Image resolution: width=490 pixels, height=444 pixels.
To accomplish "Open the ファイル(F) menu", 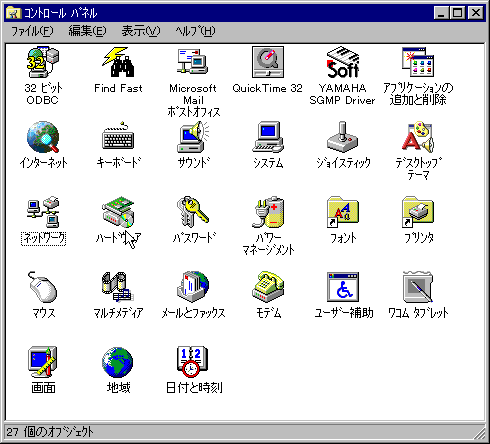I will 32,31.
